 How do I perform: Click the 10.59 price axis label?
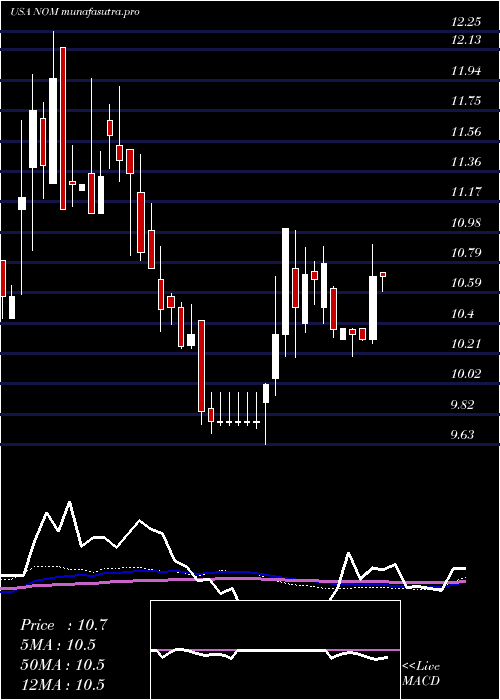click(466, 283)
